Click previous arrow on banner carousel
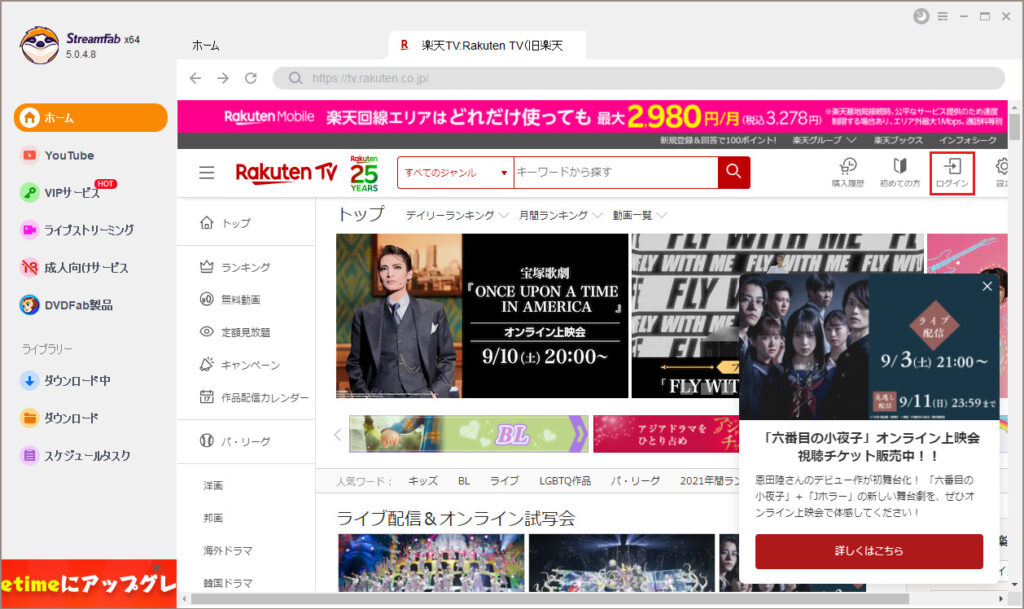1024x609 pixels. (338, 434)
